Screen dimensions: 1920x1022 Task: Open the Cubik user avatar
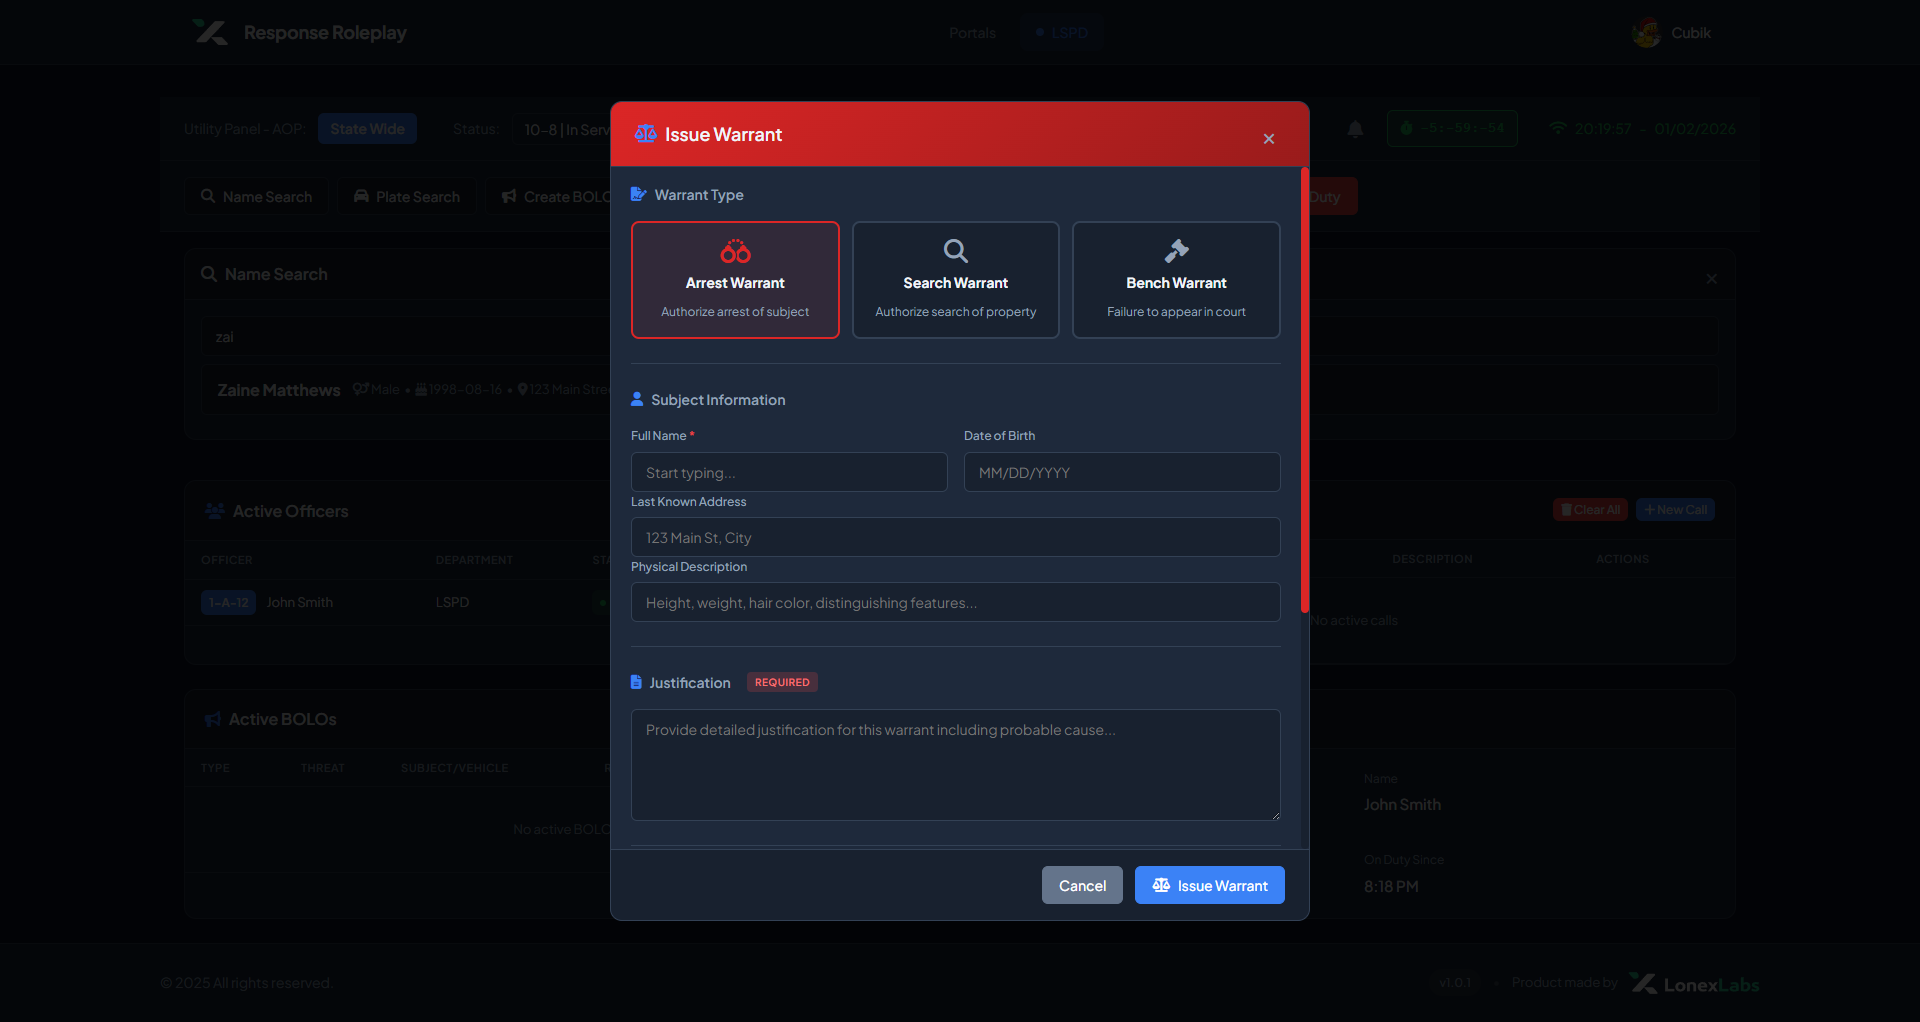pos(1646,33)
